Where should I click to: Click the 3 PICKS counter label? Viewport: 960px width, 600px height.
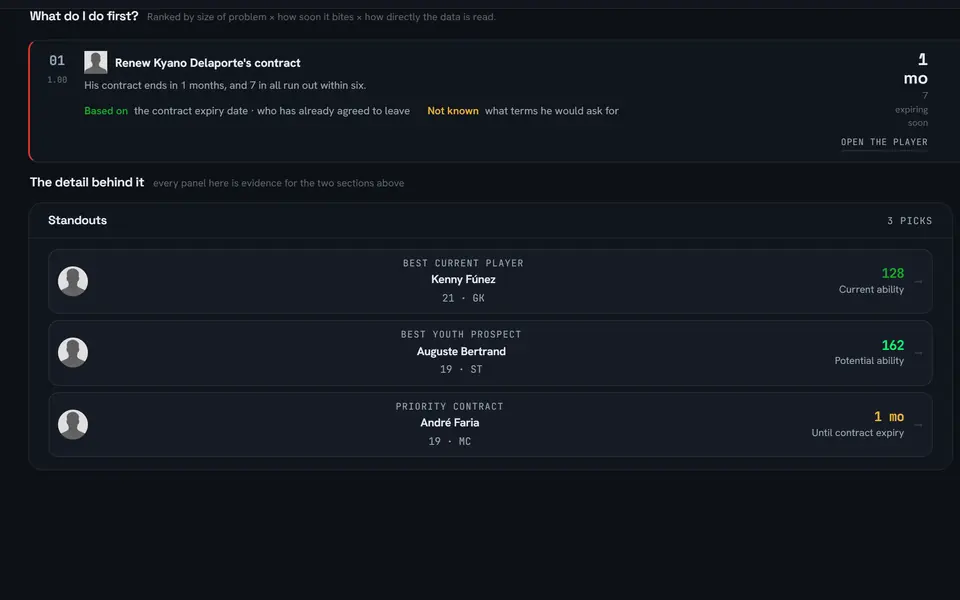tap(910, 221)
